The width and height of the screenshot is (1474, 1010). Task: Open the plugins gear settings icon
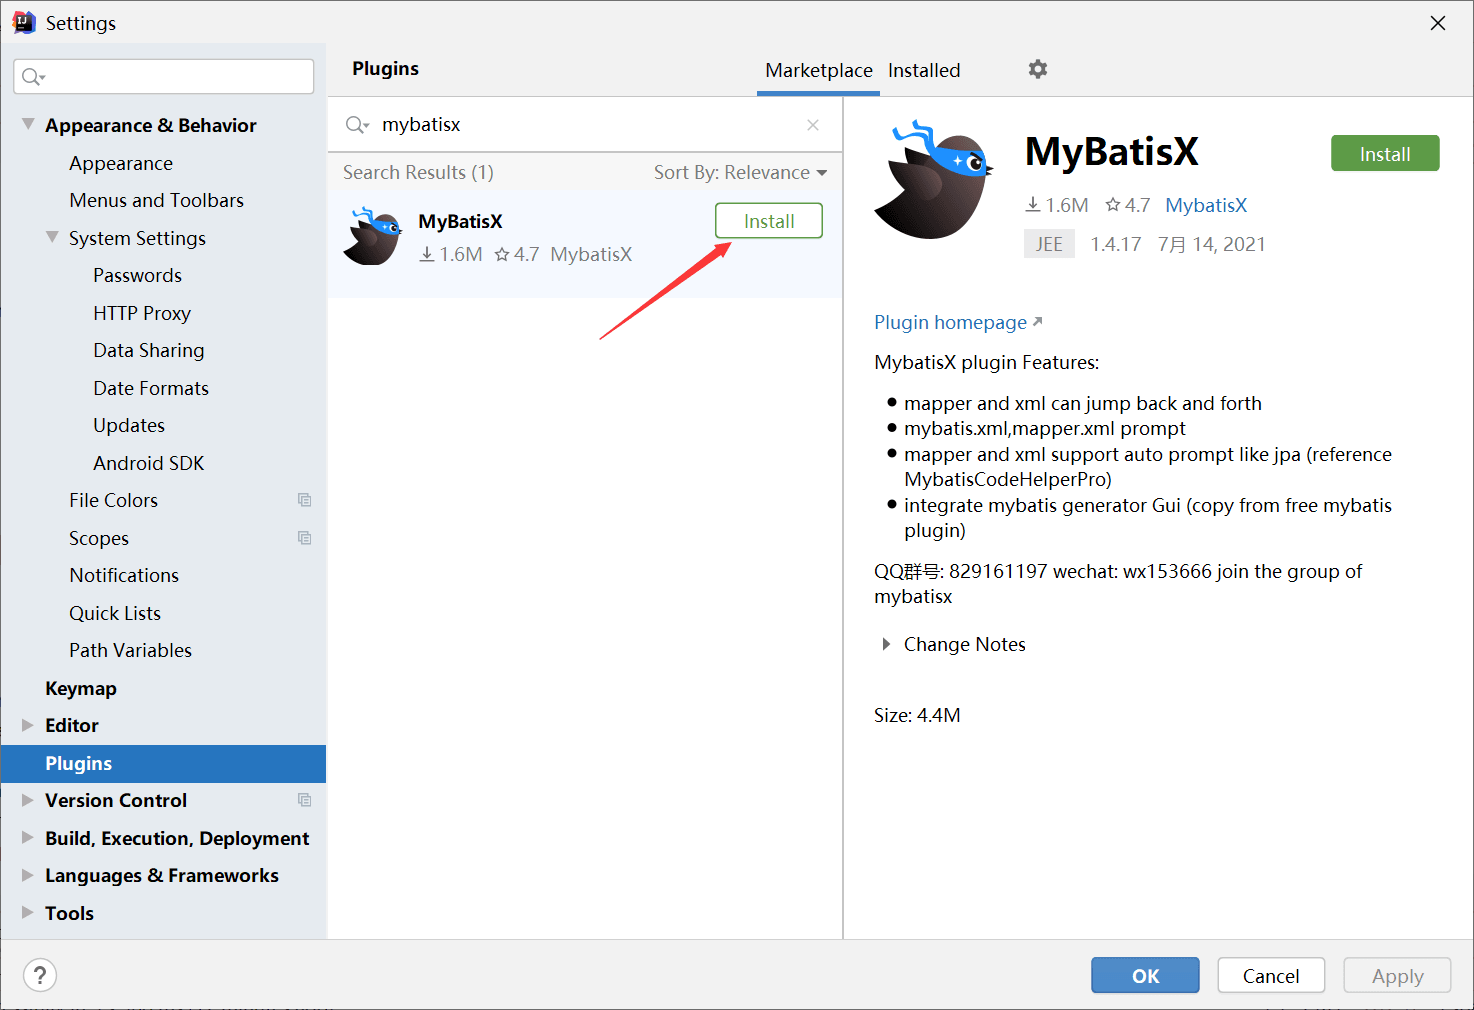point(1038,69)
